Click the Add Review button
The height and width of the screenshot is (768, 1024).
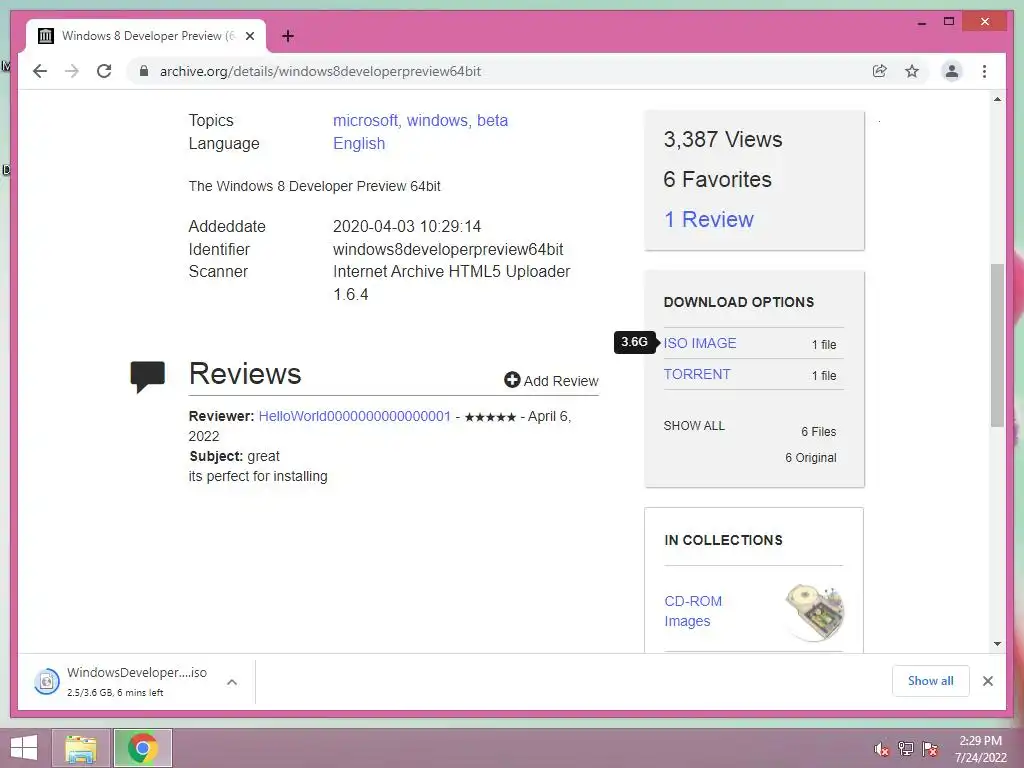coord(551,381)
